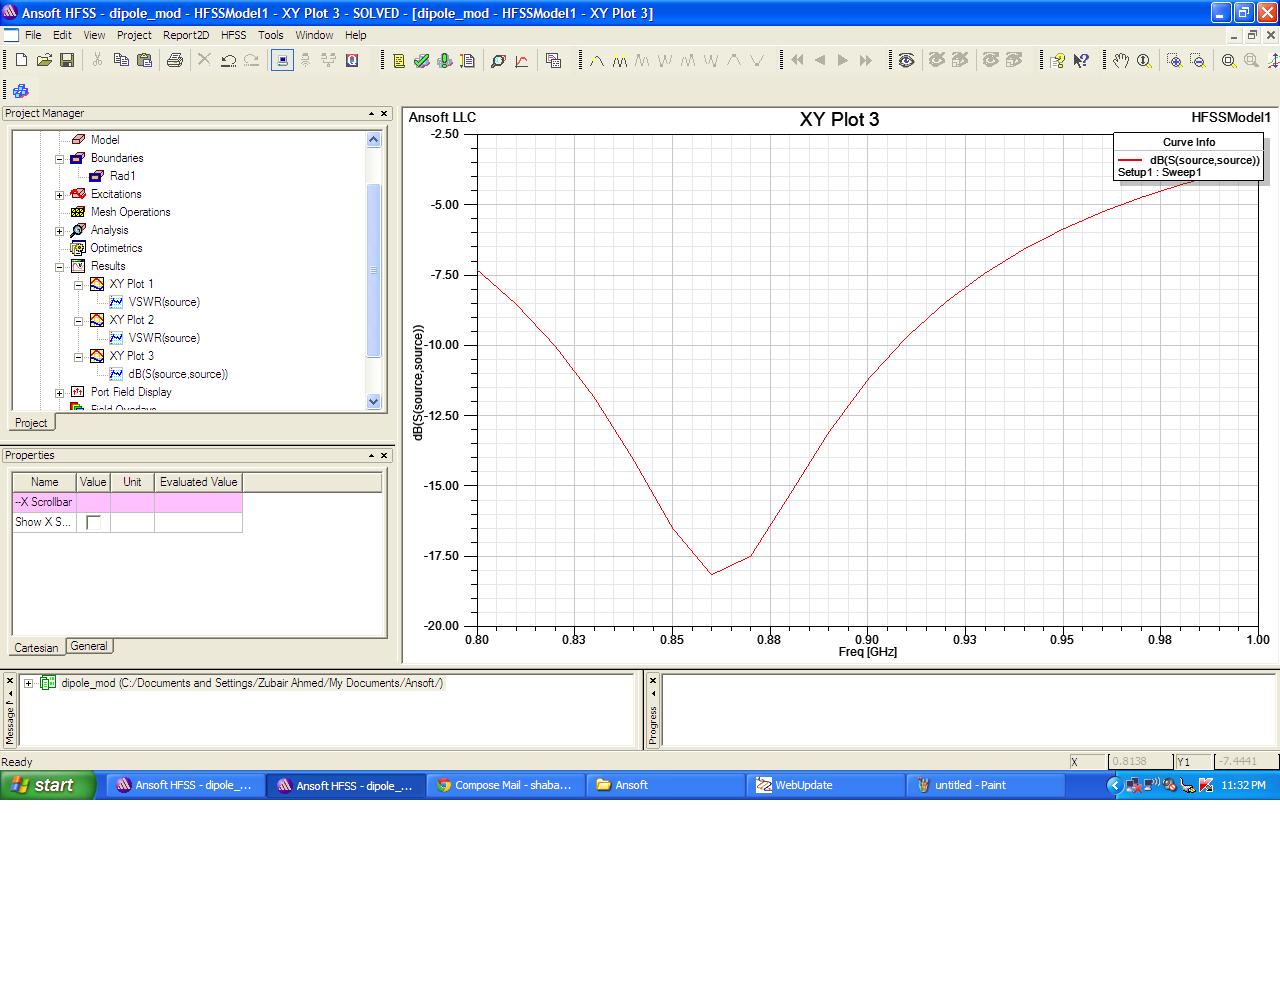The width and height of the screenshot is (1280, 1000).
Task: Click the eye visibility toolbar icon
Action: (x=906, y=61)
